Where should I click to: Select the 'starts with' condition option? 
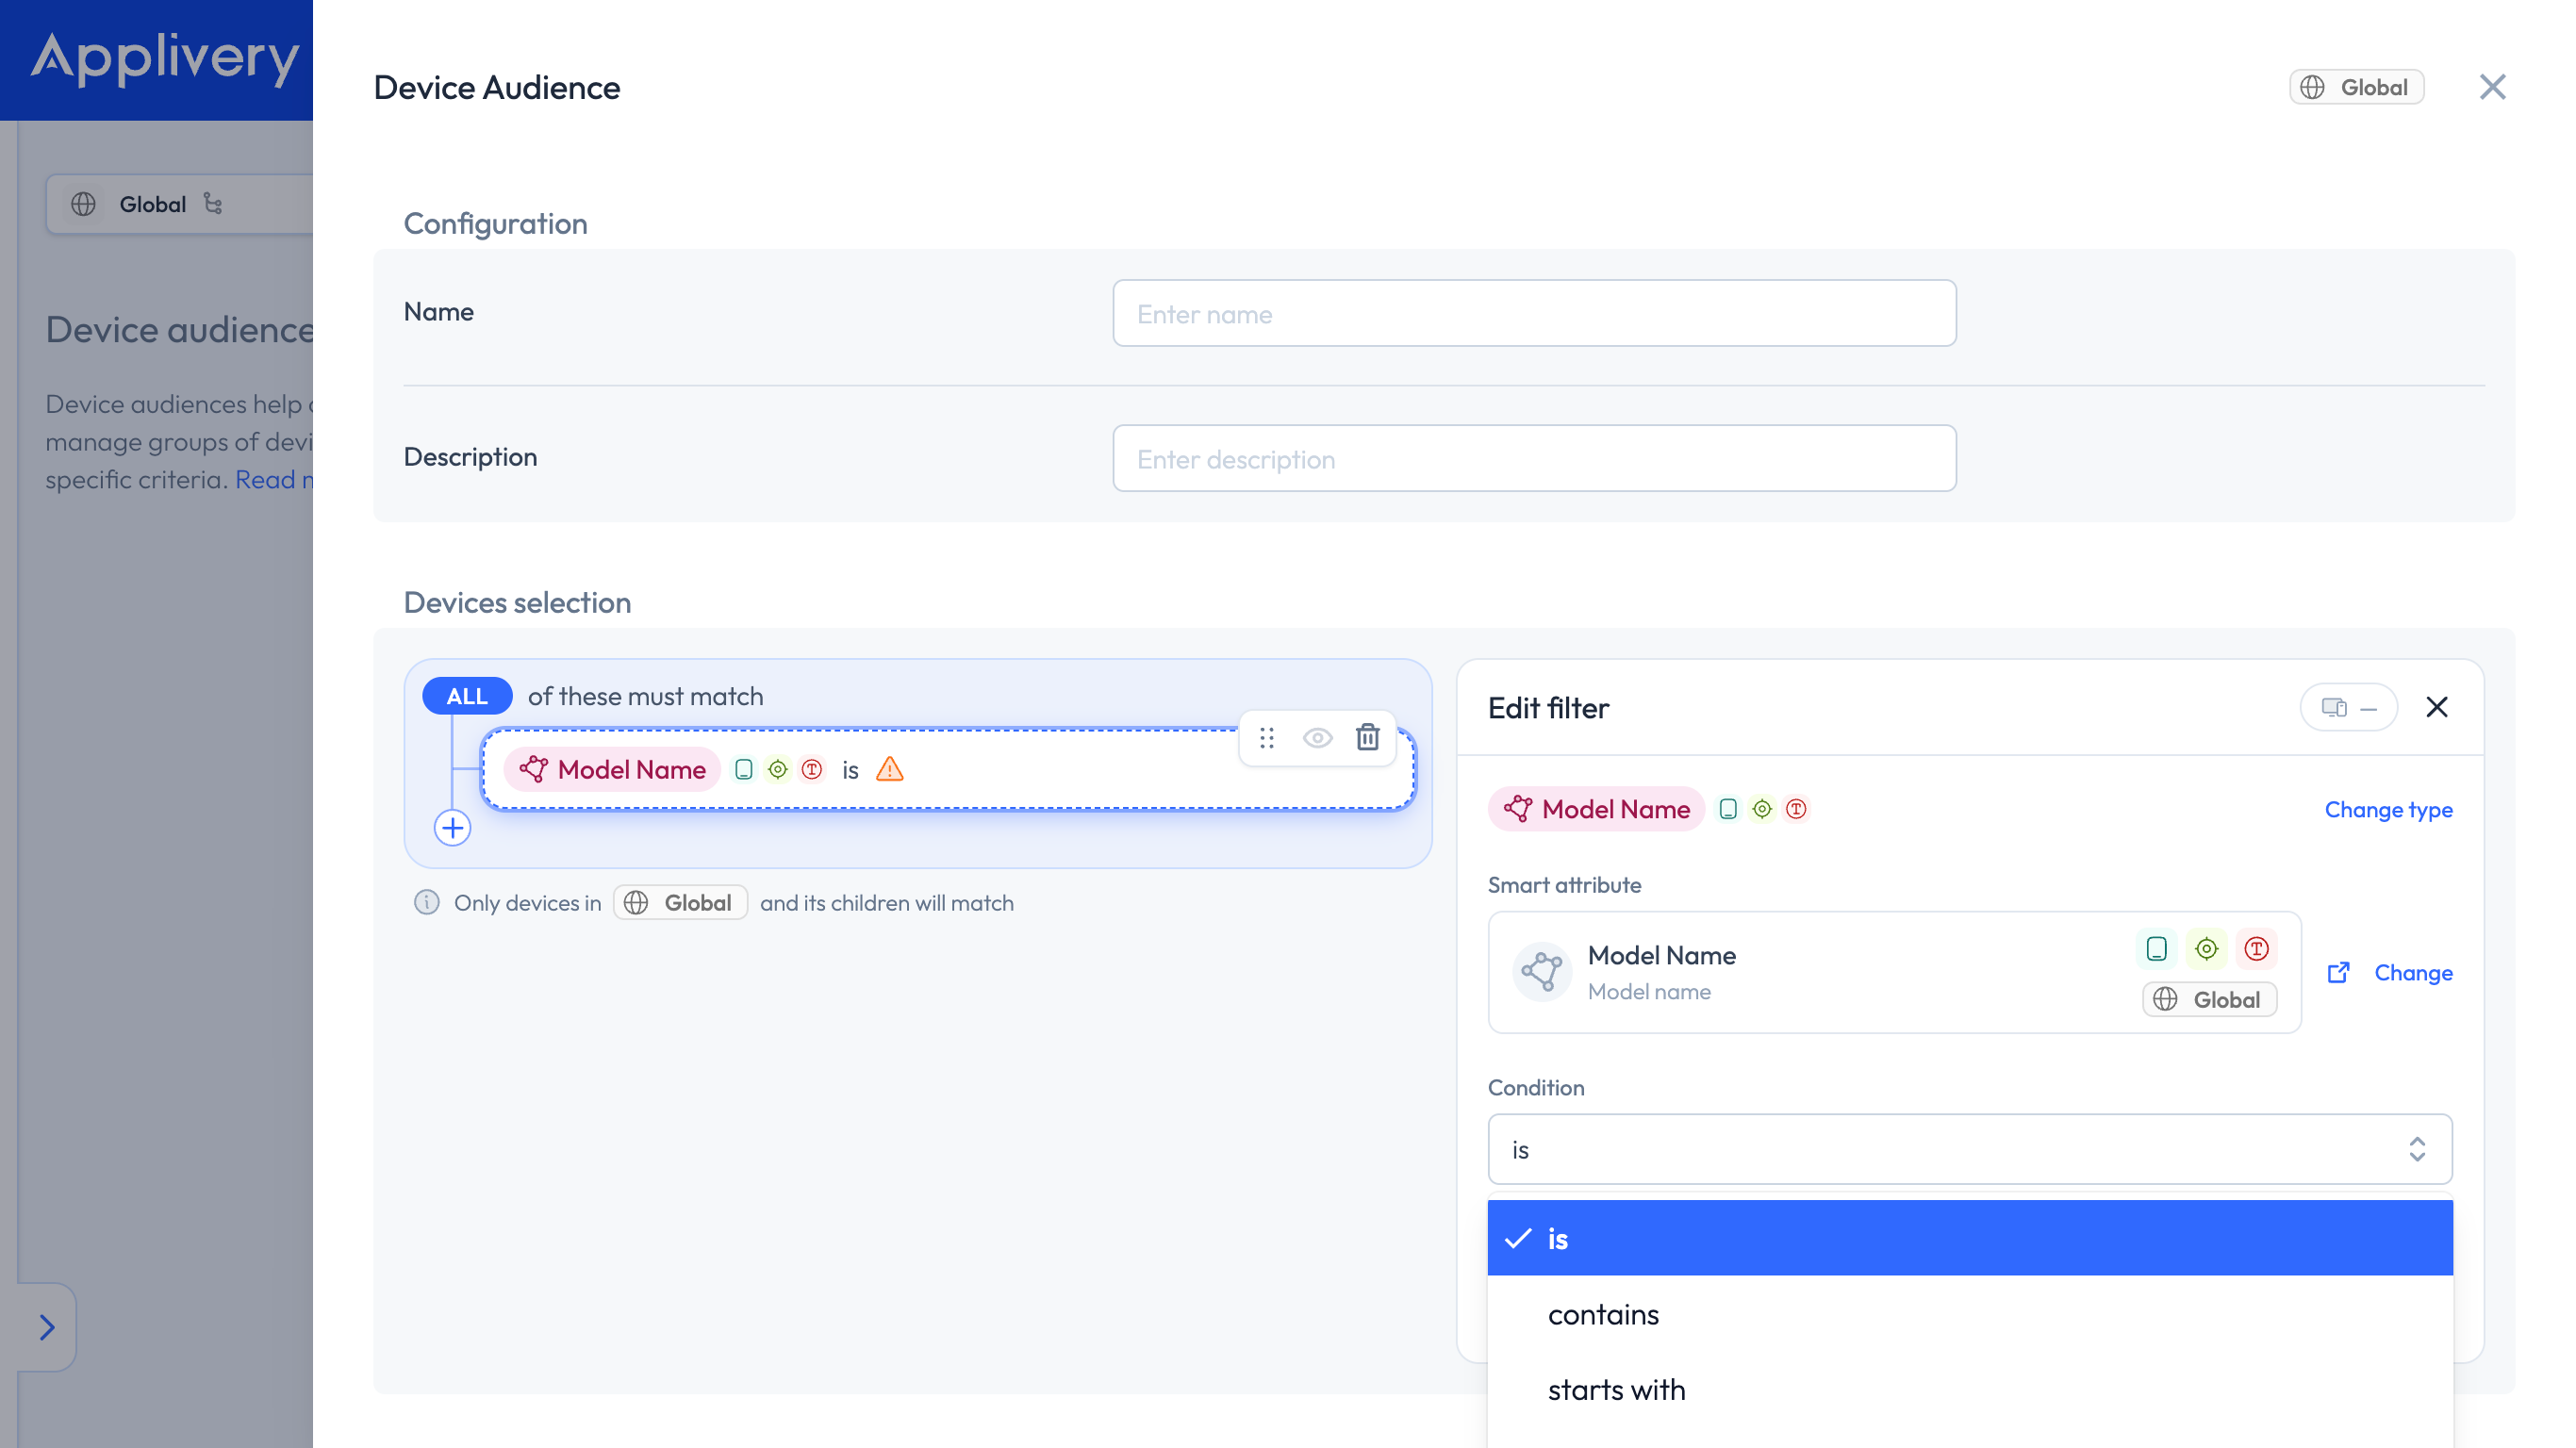point(1969,1390)
